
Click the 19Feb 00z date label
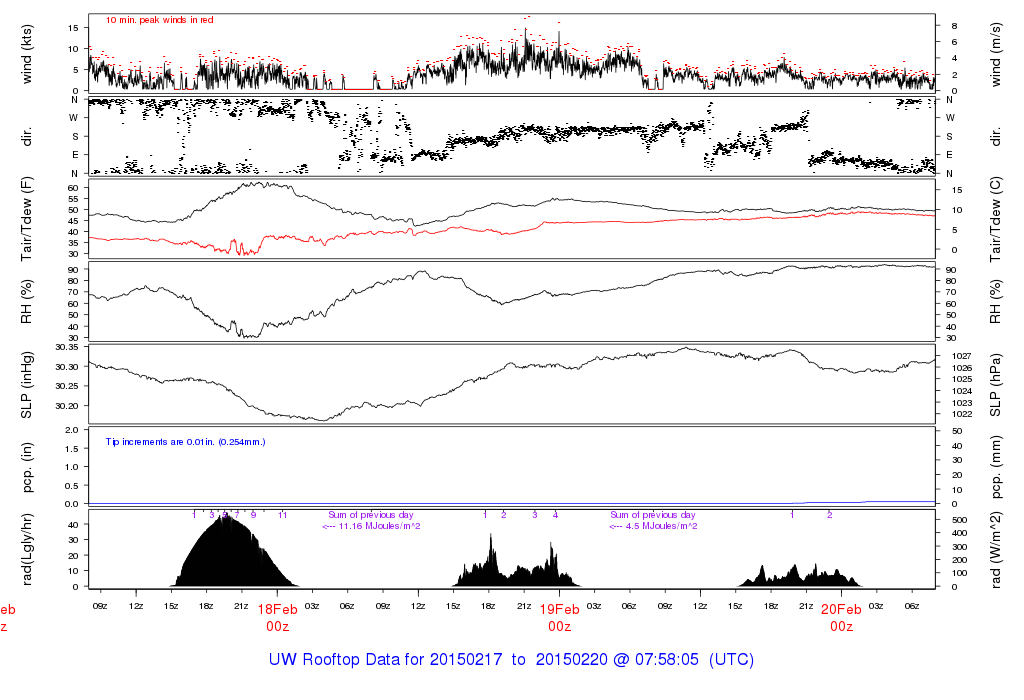click(x=560, y=618)
